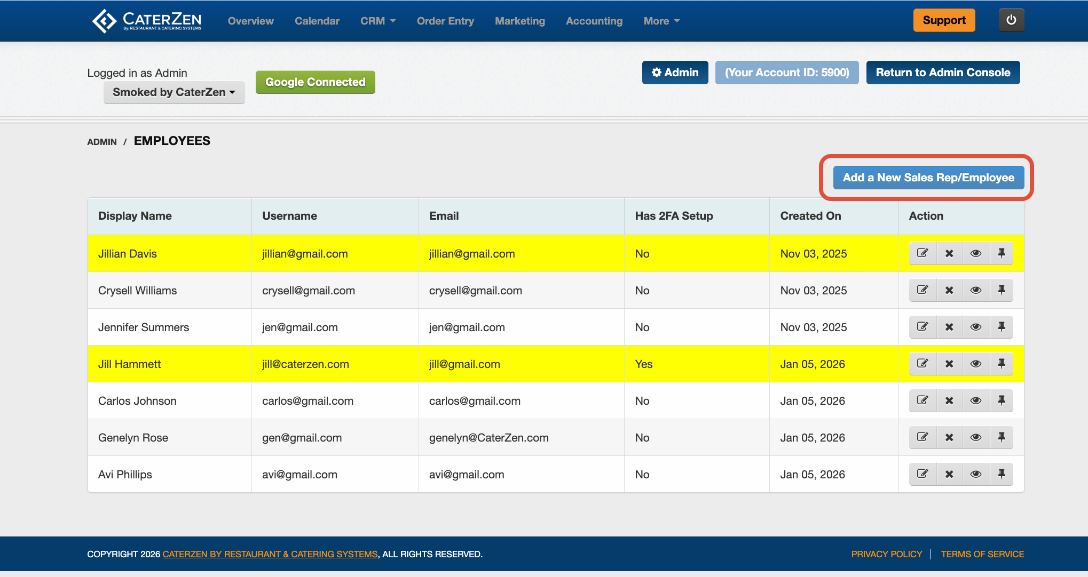Open the Accounting section

click(594, 21)
